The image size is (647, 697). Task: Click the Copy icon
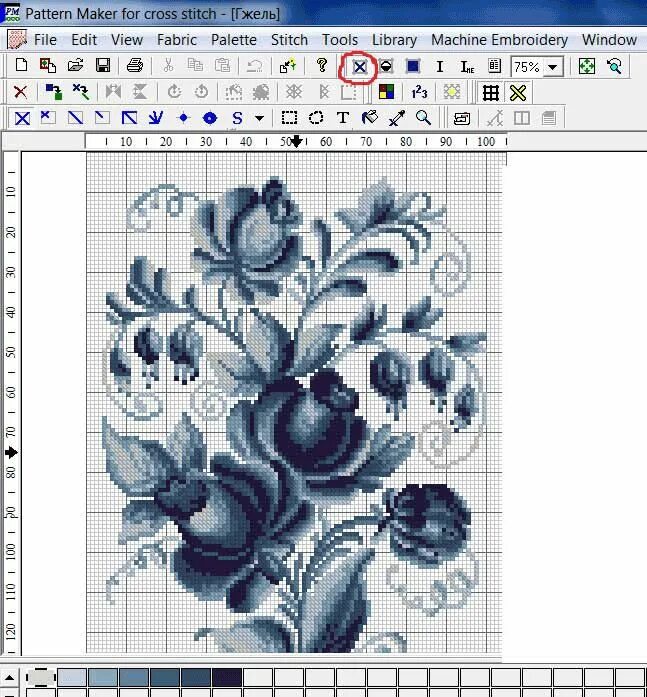pyautogui.click(x=195, y=66)
